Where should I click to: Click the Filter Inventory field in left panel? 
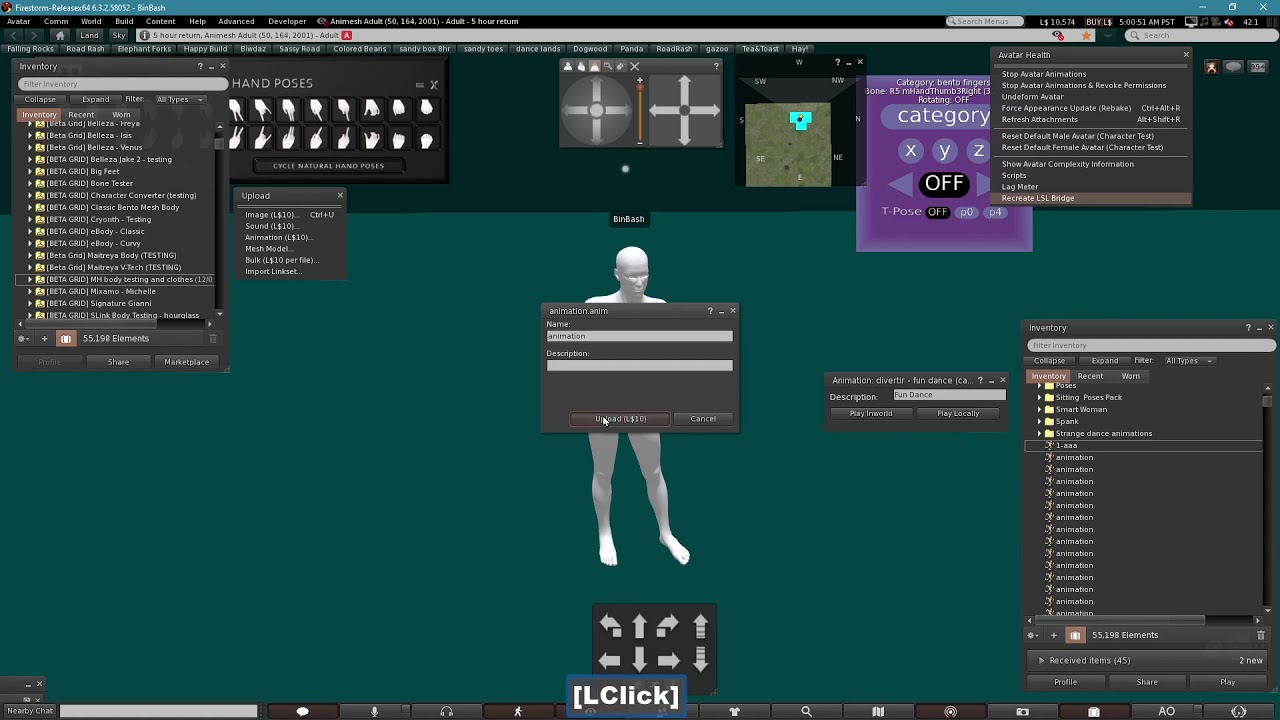121,84
